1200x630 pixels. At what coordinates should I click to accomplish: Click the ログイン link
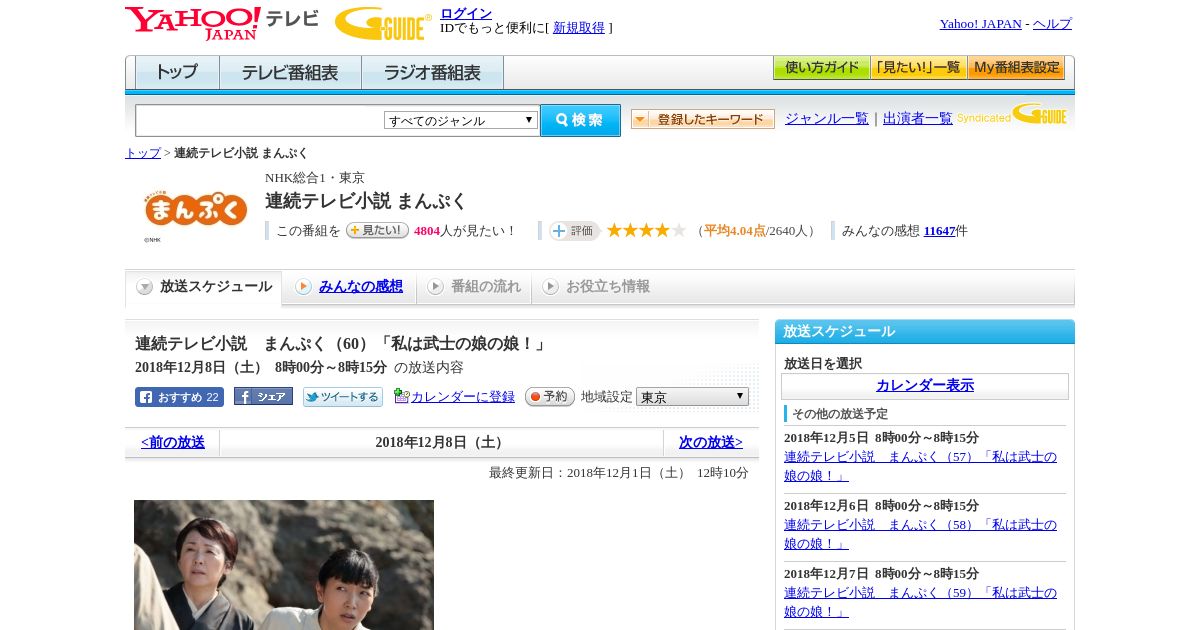point(466,13)
